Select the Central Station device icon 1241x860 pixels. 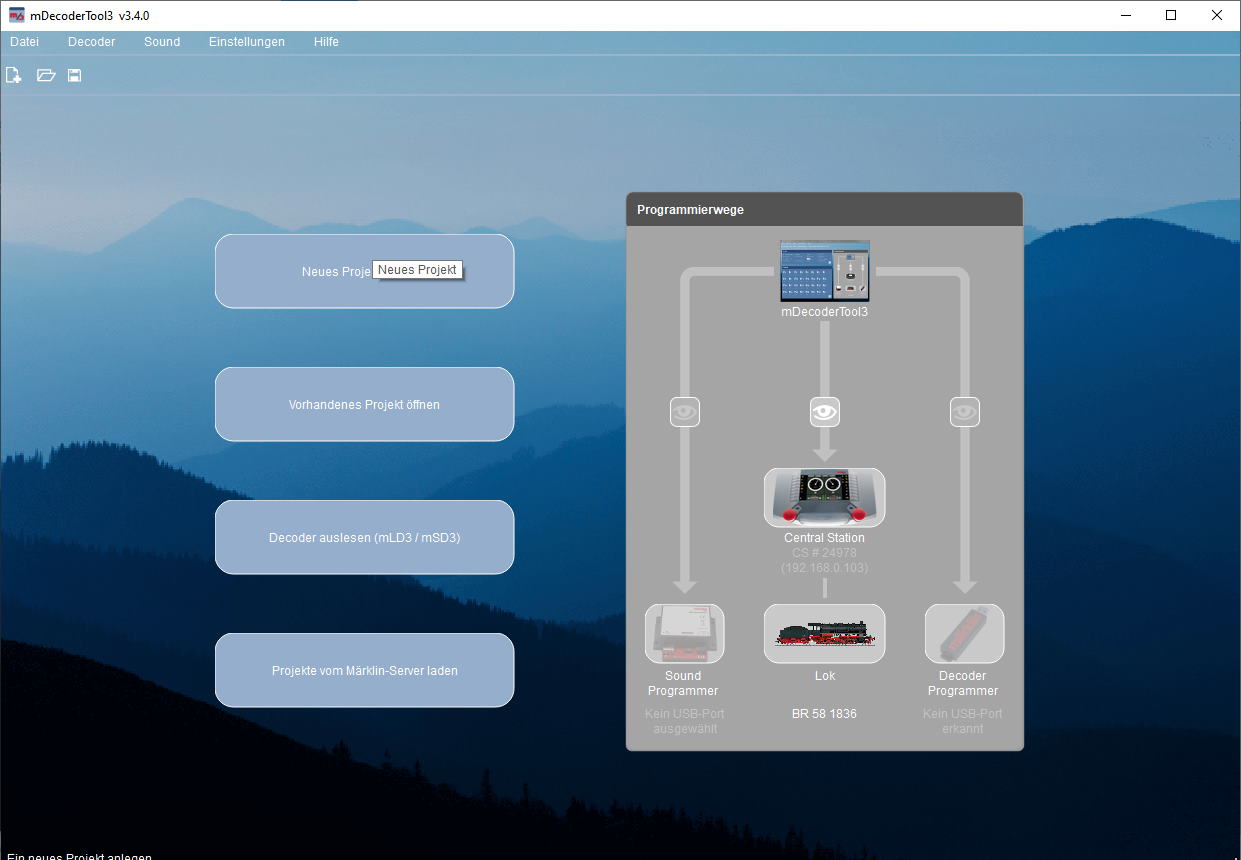(824, 497)
